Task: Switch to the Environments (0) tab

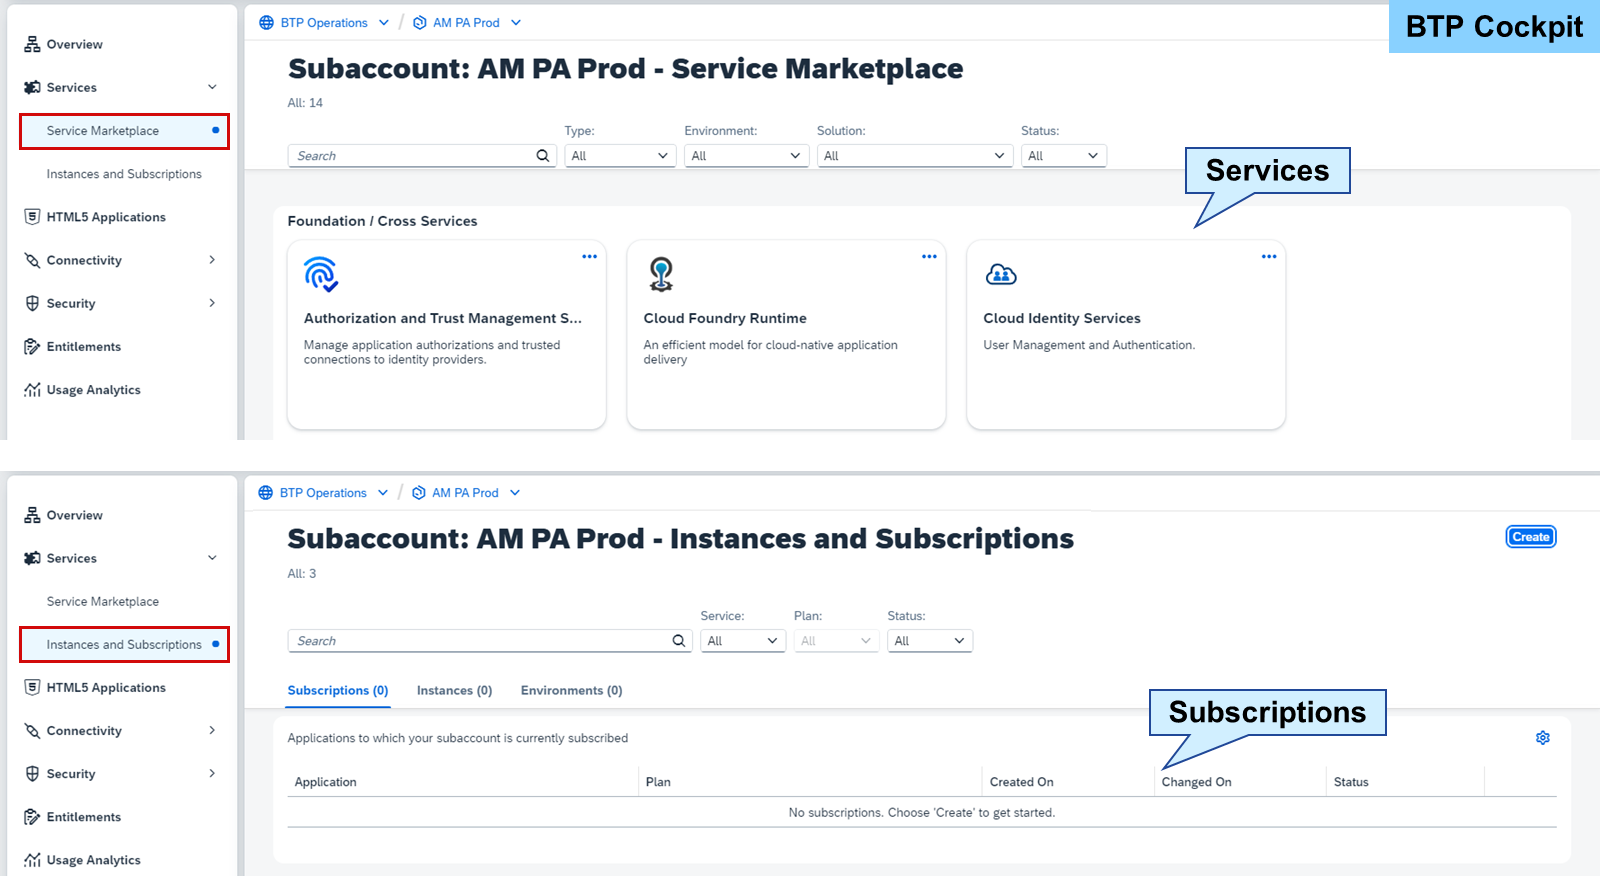Action: [x=572, y=691]
